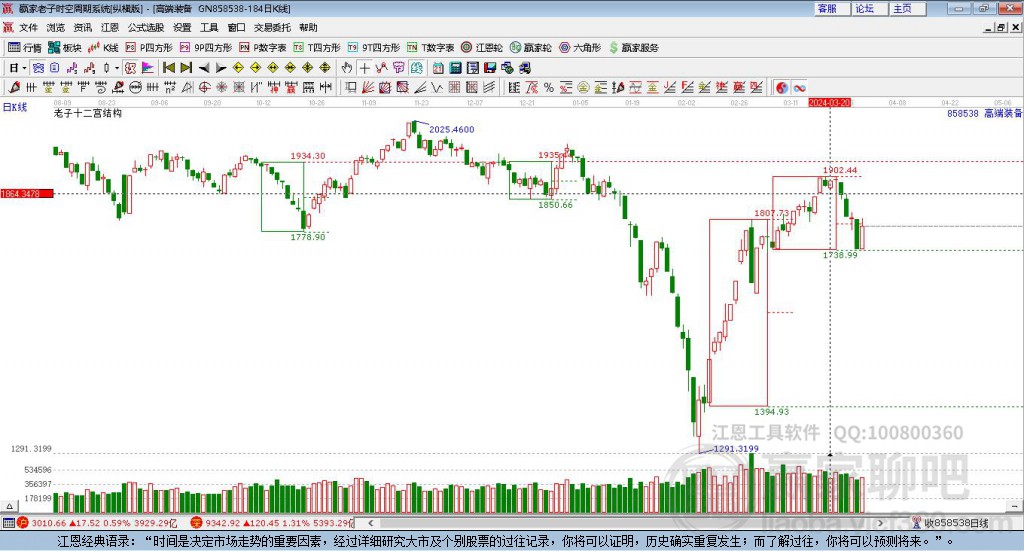This screenshot has width=1024, height=551.
Task: Click the status bar grid icon
Action: point(8,523)
